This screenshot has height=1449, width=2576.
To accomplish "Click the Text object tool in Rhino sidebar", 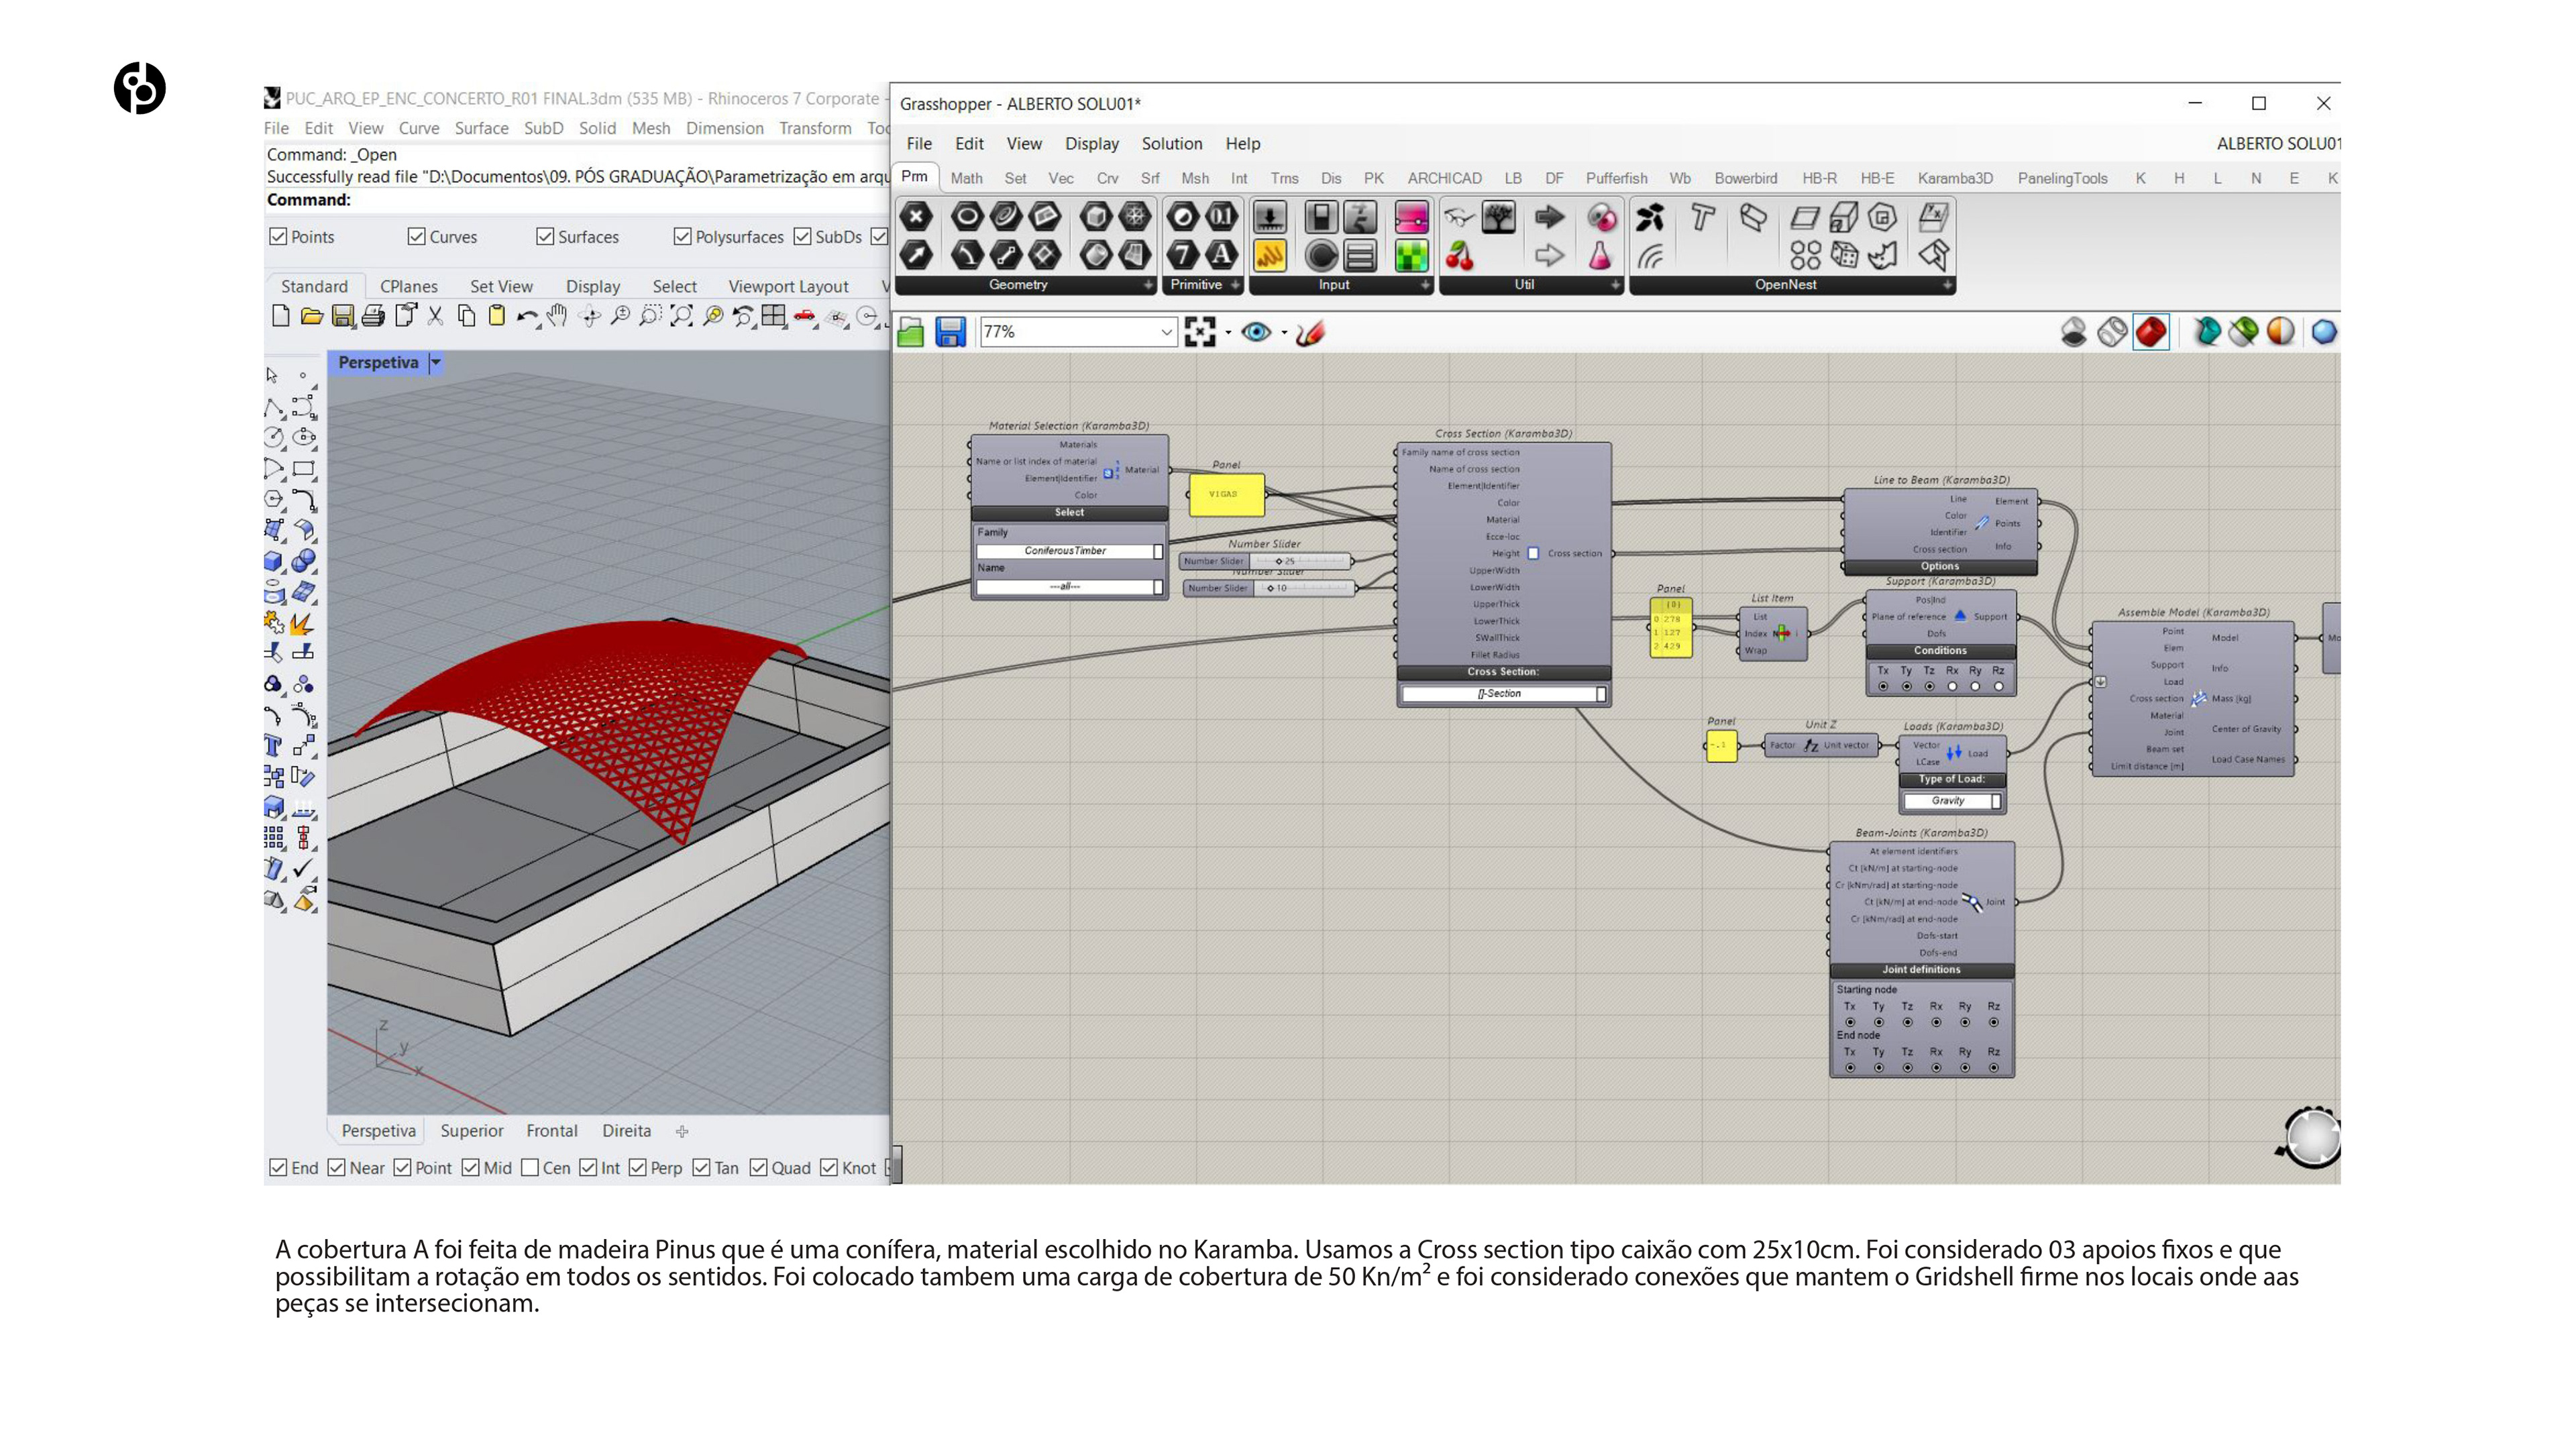I will click(272, 746).
